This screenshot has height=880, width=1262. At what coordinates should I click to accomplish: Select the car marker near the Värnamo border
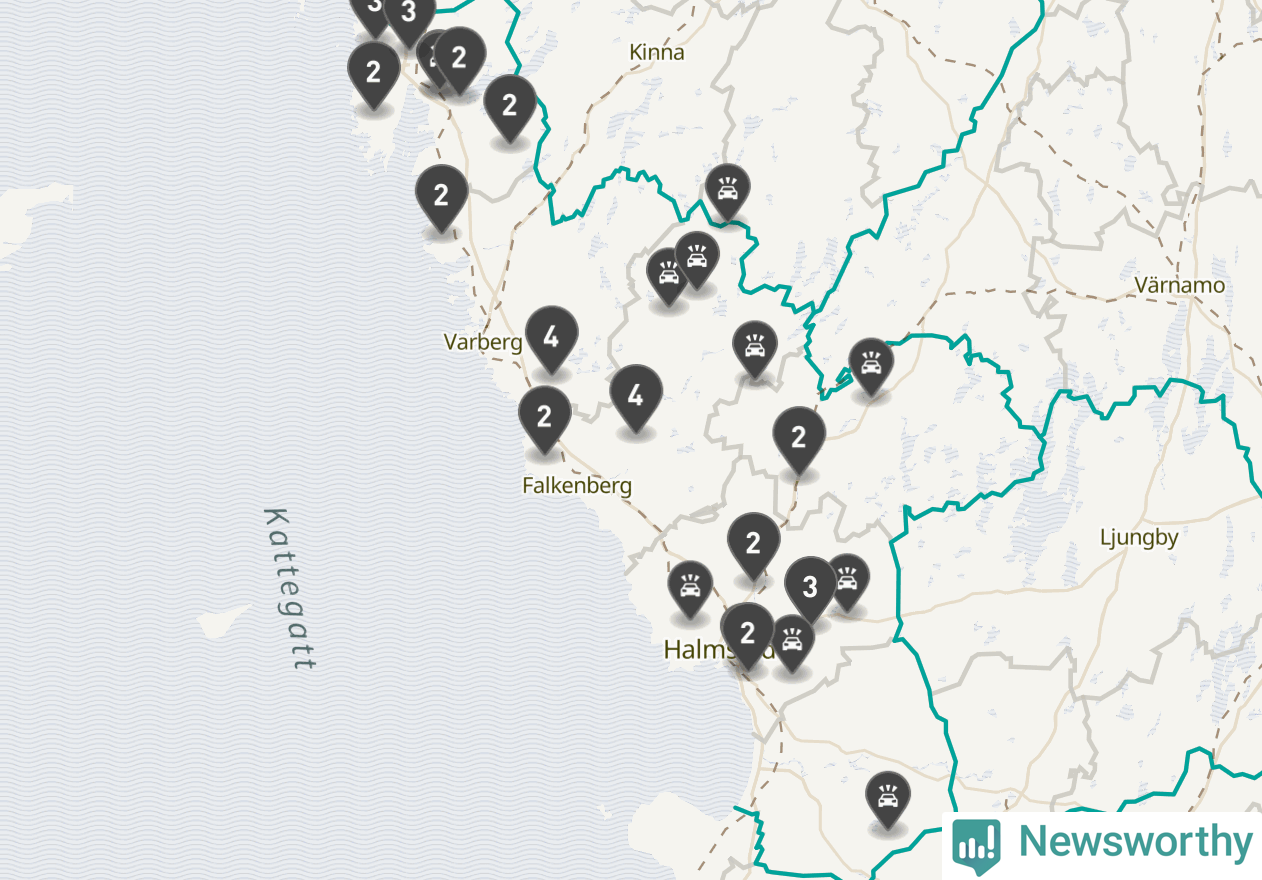(x=871, y=366)
